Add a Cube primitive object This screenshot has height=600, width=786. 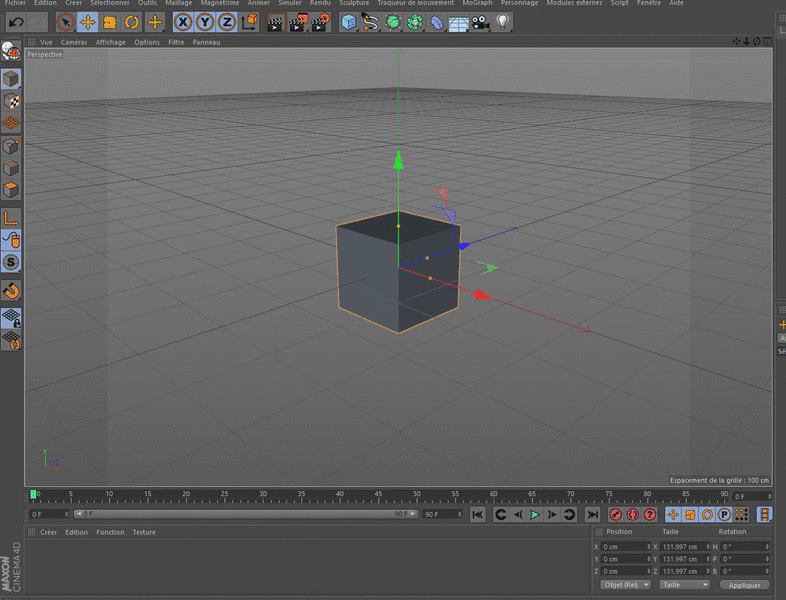348,23
